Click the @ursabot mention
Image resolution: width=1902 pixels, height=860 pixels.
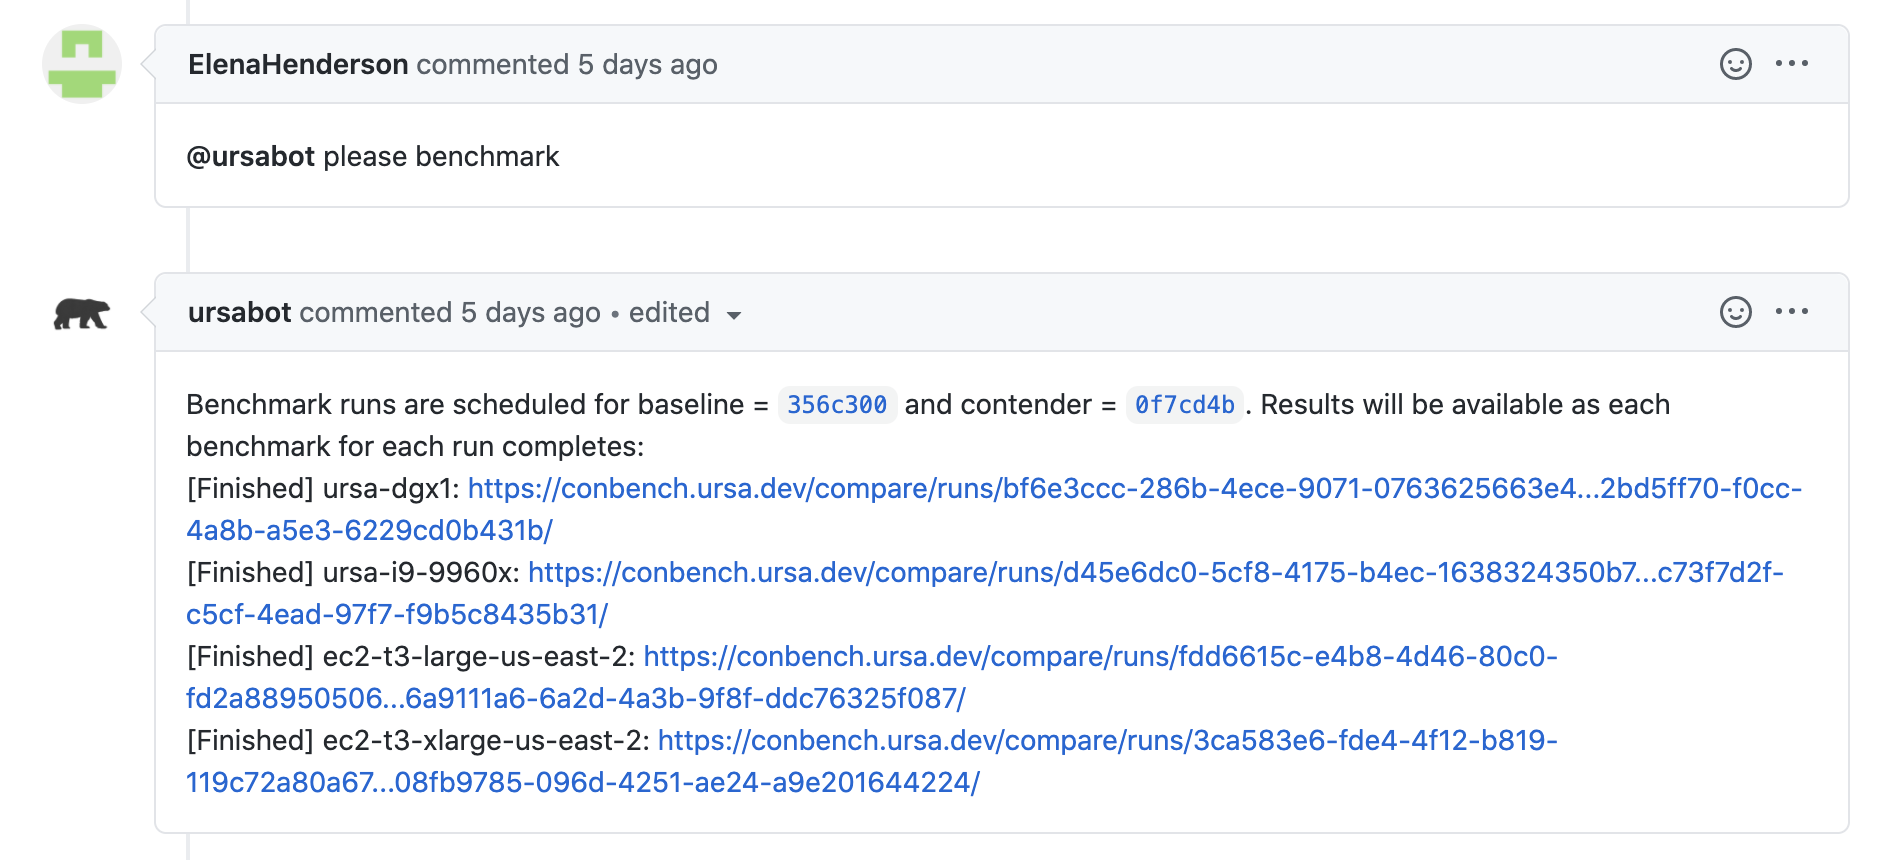coord(251,157)
